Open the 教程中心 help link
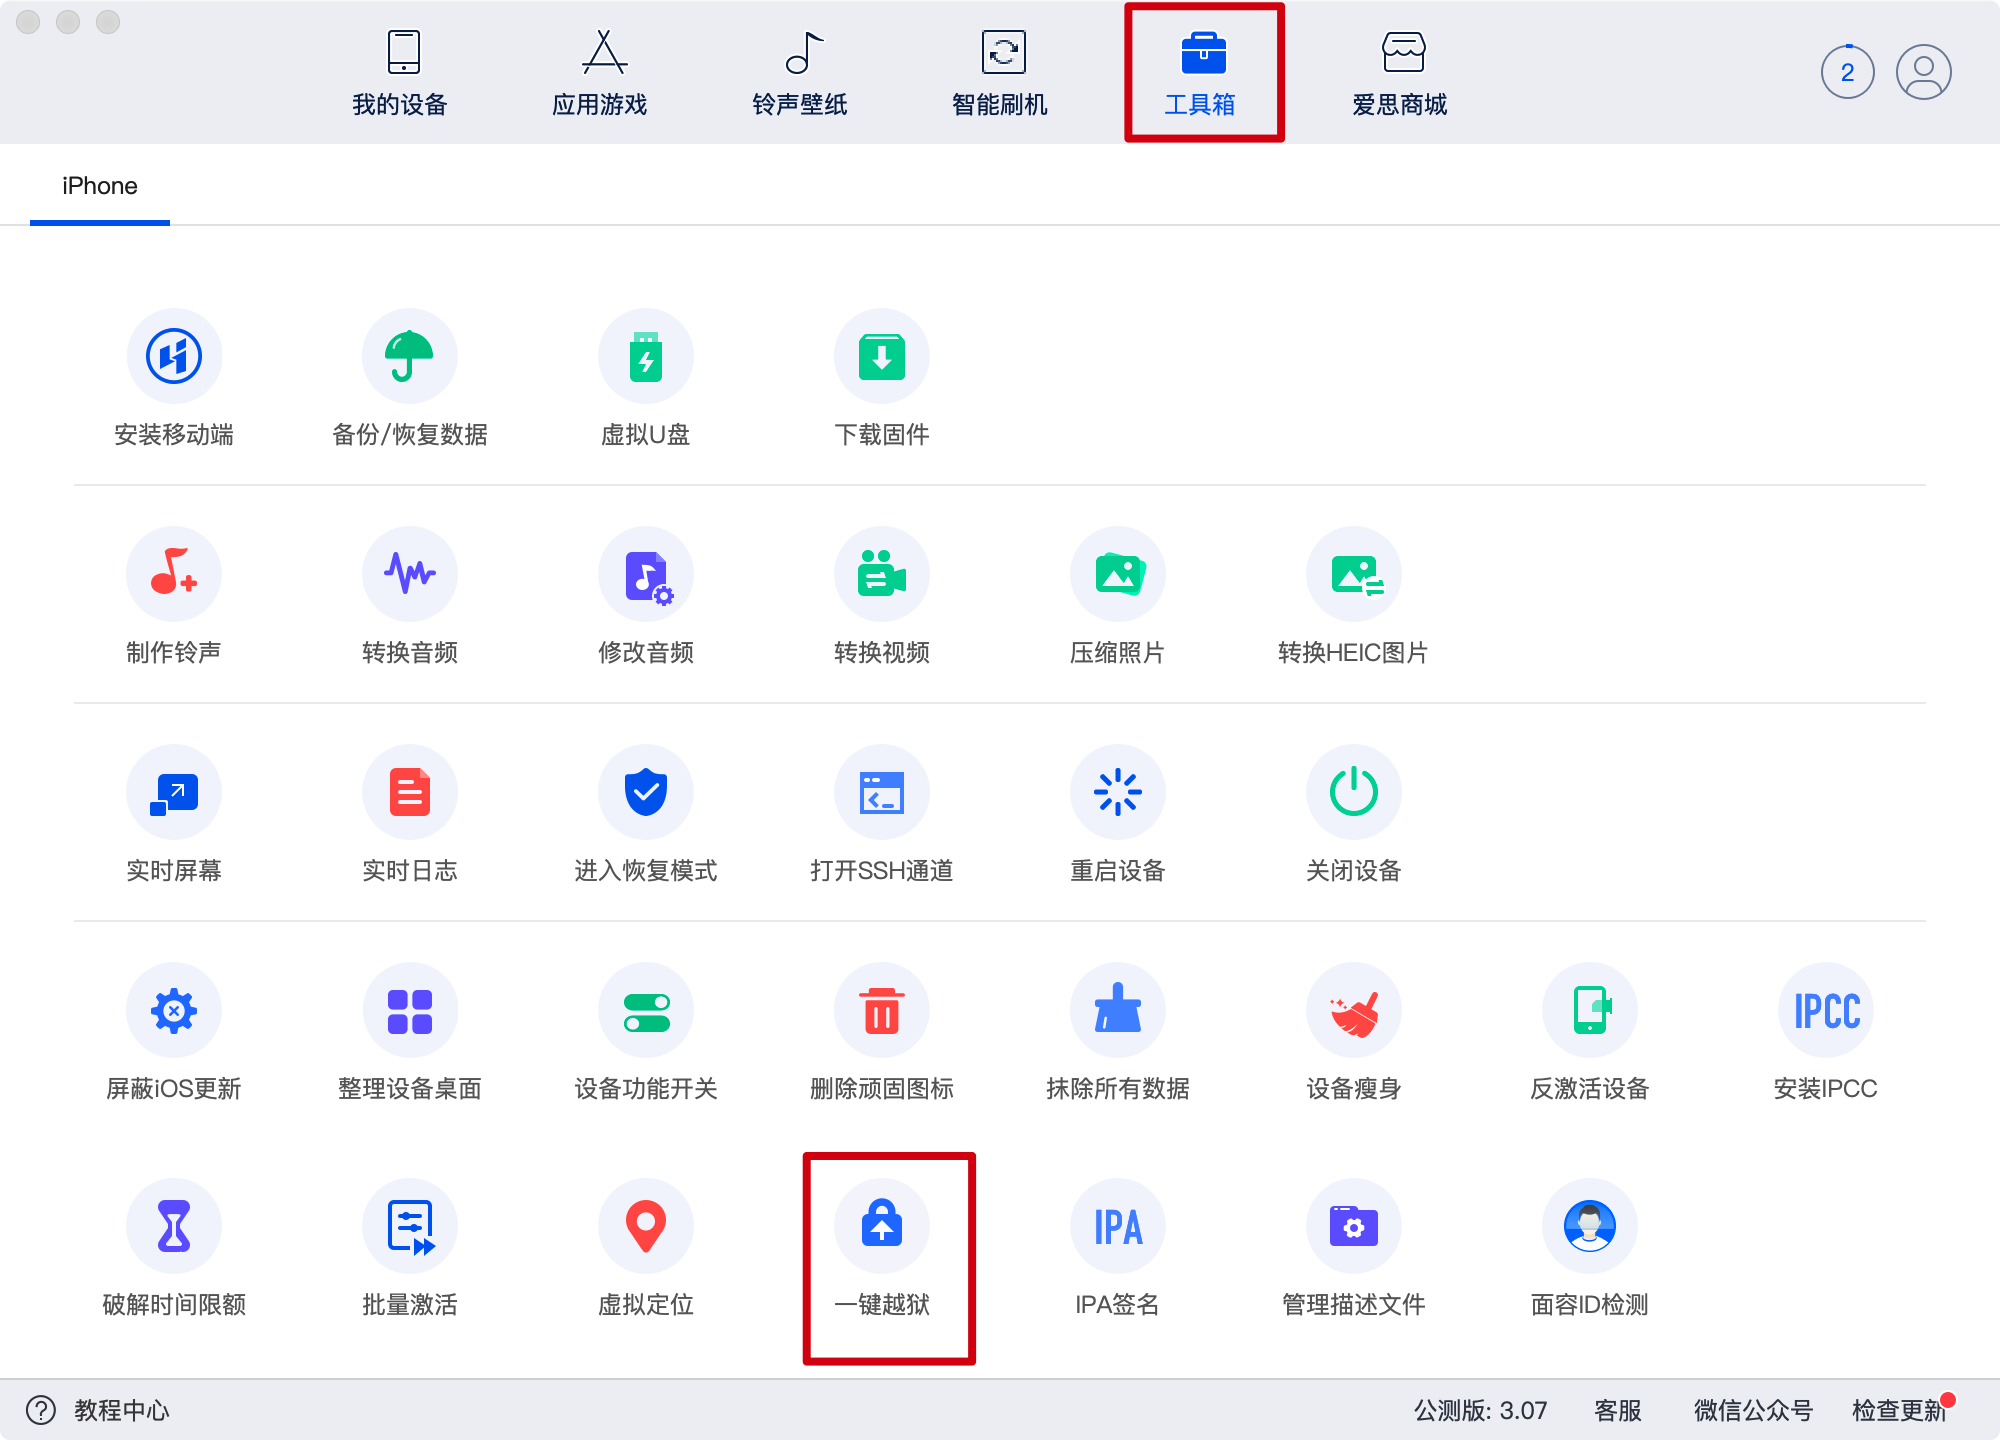Image resolution: width=2000 pixels, height=1440 pixels. click(120, 1410)
